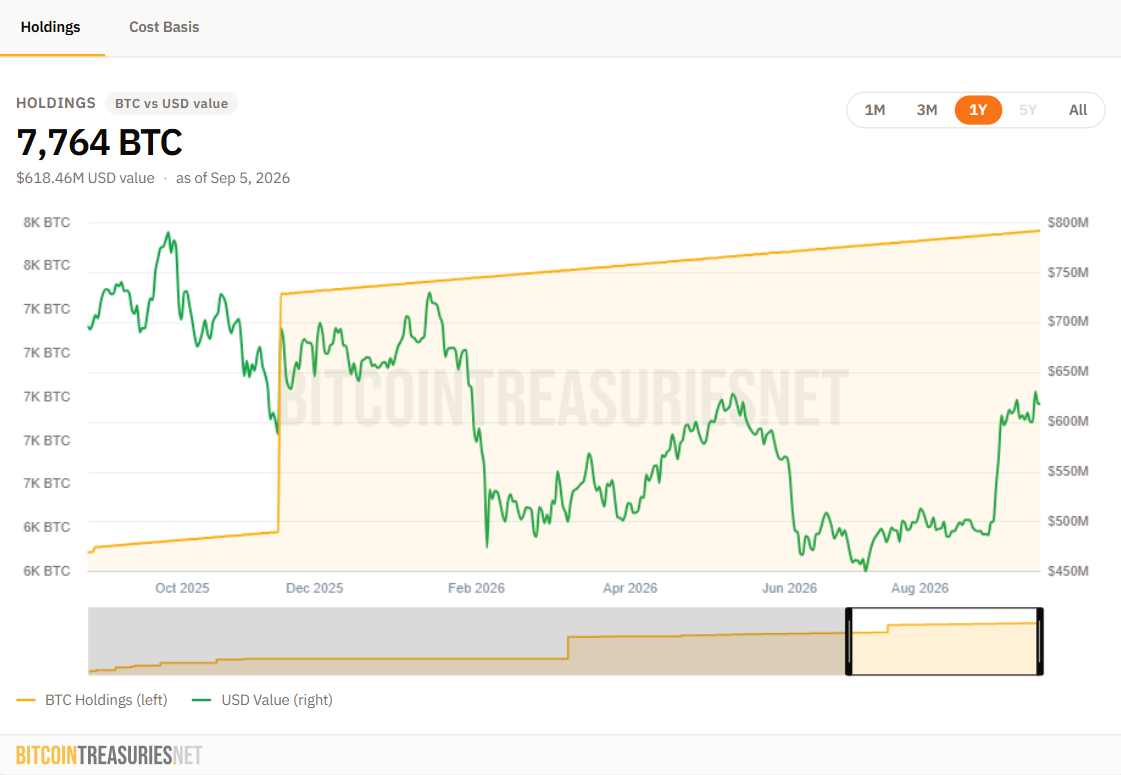
Task: Click the BTC vs USD value badge
Action: [x=172, y=104]
